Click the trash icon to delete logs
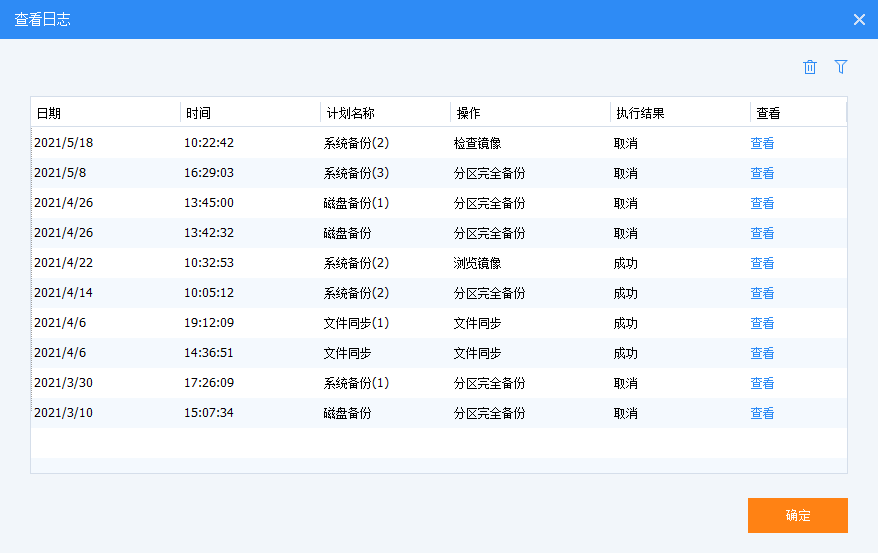The height and width of the screenshot is (553, 878). point(810,67)
